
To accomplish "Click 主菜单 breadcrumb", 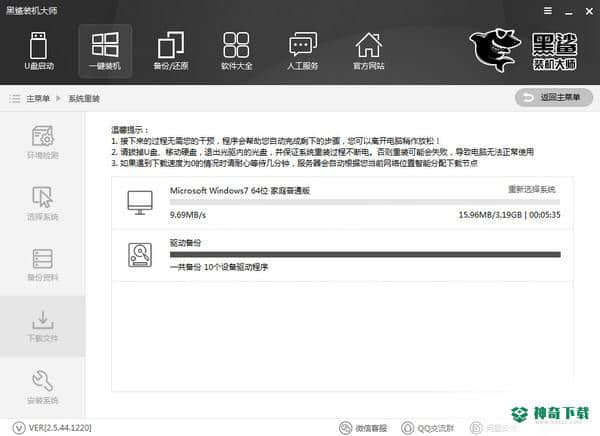I will pyautogui.click(x=38, y=99).
